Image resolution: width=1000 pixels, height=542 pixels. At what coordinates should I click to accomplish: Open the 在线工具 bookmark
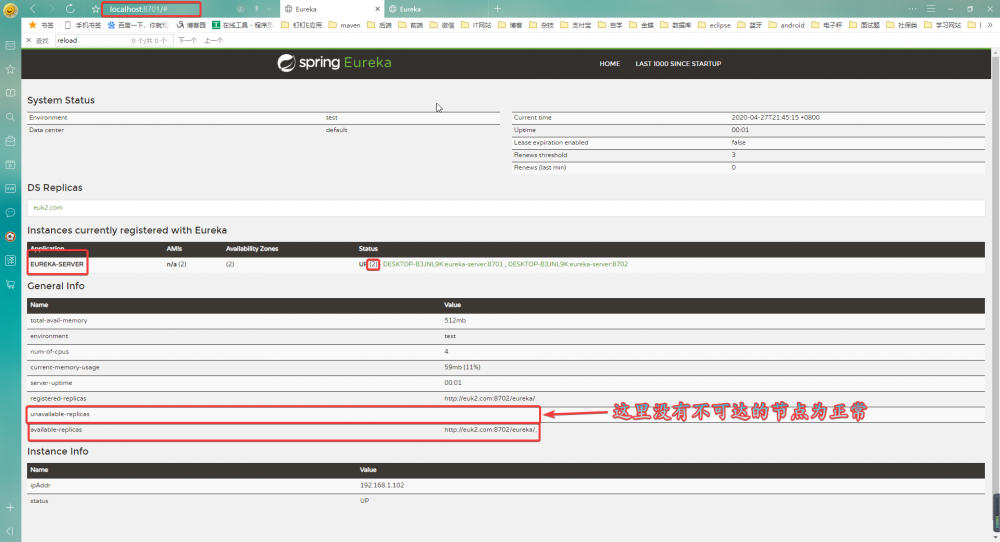242,25
